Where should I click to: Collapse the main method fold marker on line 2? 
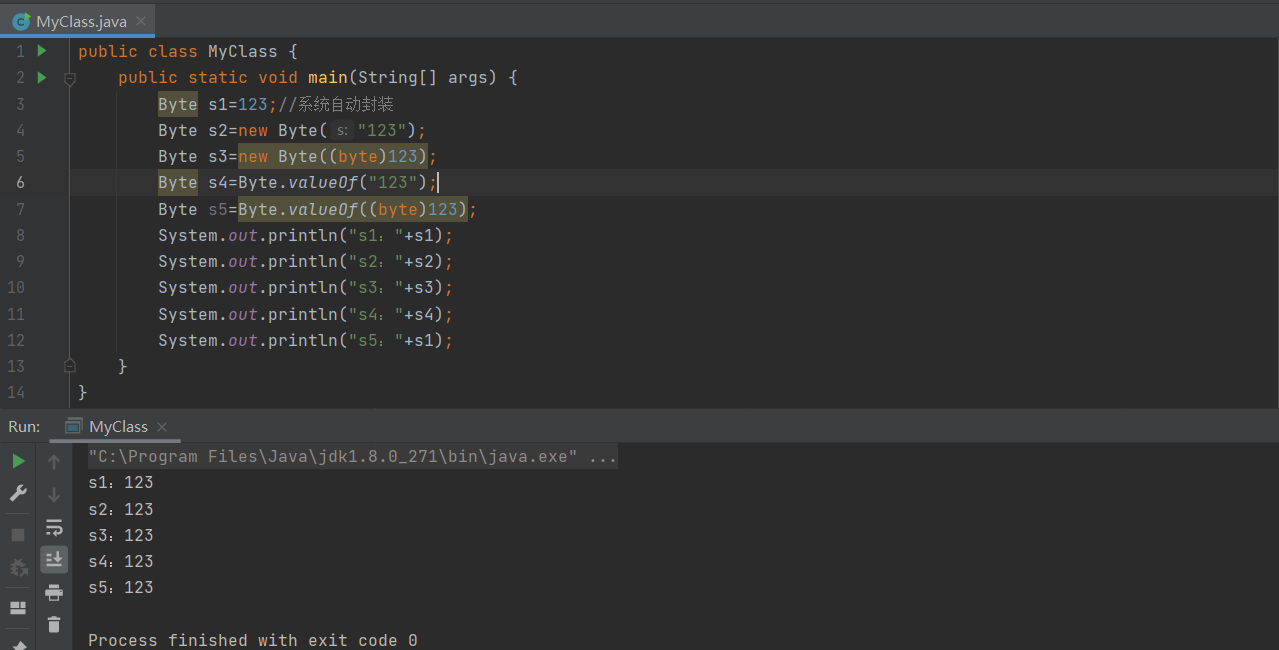coord(70,78)
